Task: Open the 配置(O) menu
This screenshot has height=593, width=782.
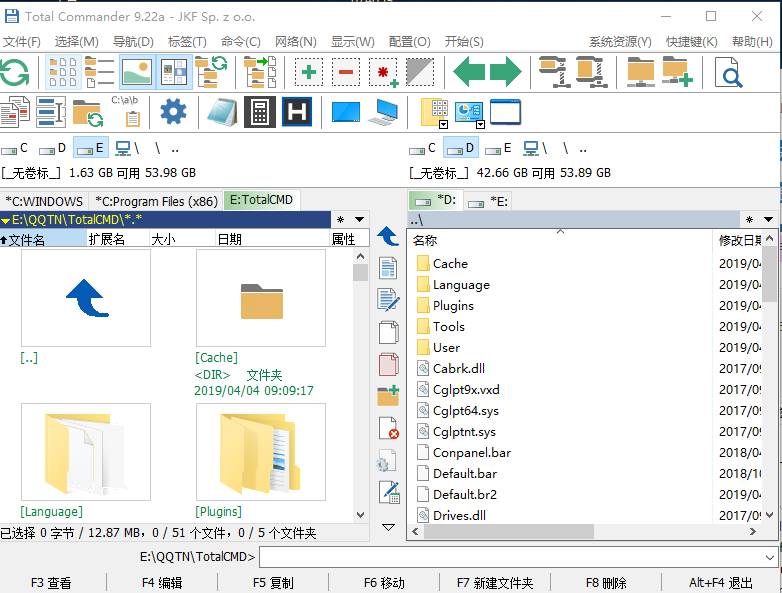Action: pyautogui.click(x=409, y=42)
